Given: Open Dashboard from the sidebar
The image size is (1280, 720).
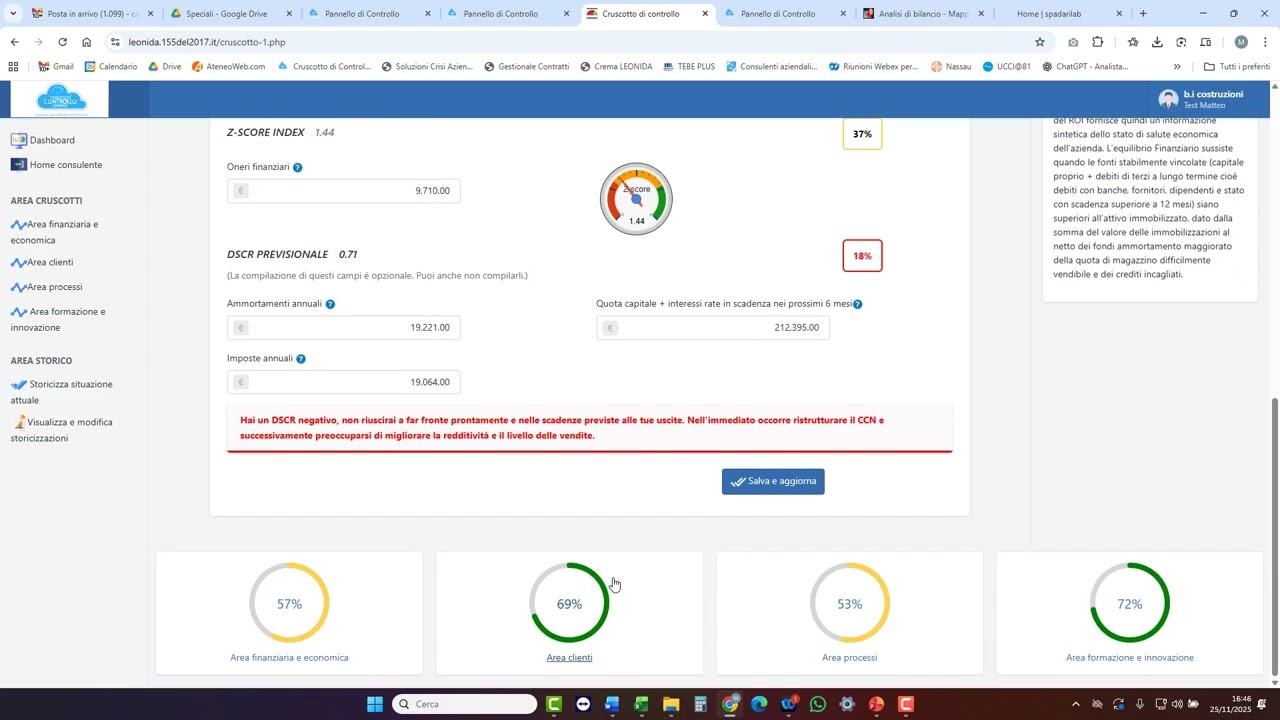Looking at the screenshot, I should pos(51,141).
